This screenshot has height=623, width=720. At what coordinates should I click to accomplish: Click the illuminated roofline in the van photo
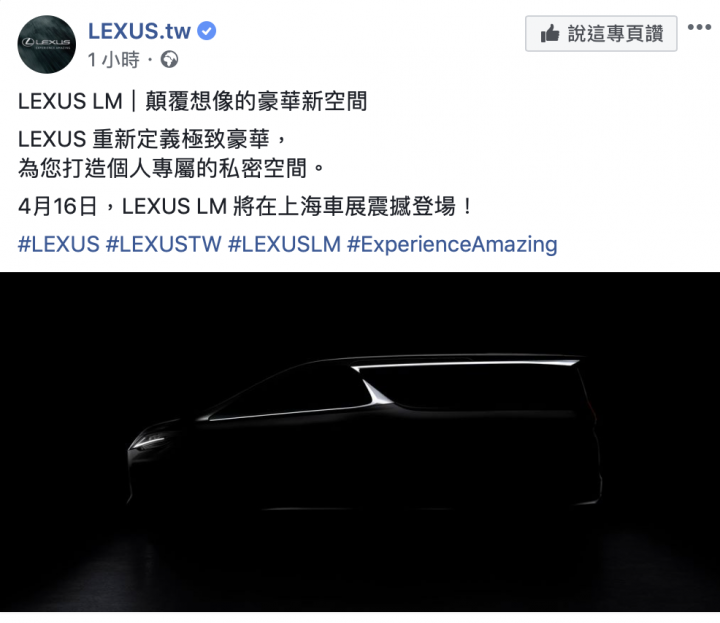click(x=464, y=364)
